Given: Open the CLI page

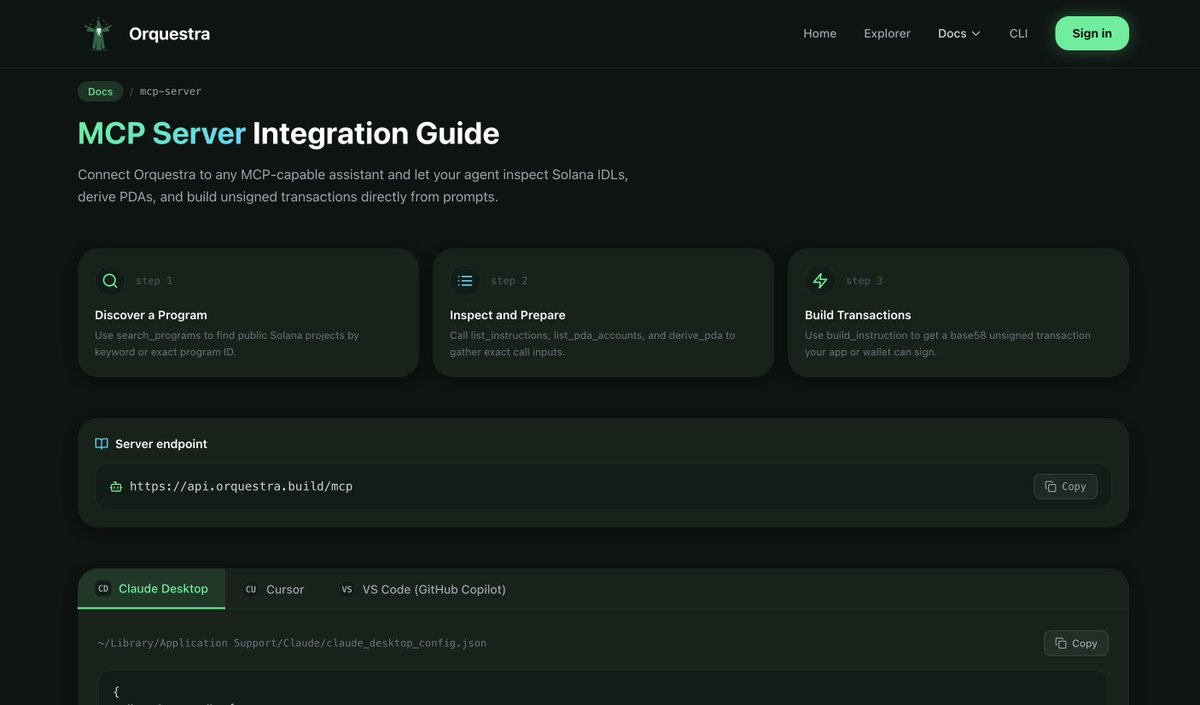Looking at the screenshot, I should (x=1018, y=34).
